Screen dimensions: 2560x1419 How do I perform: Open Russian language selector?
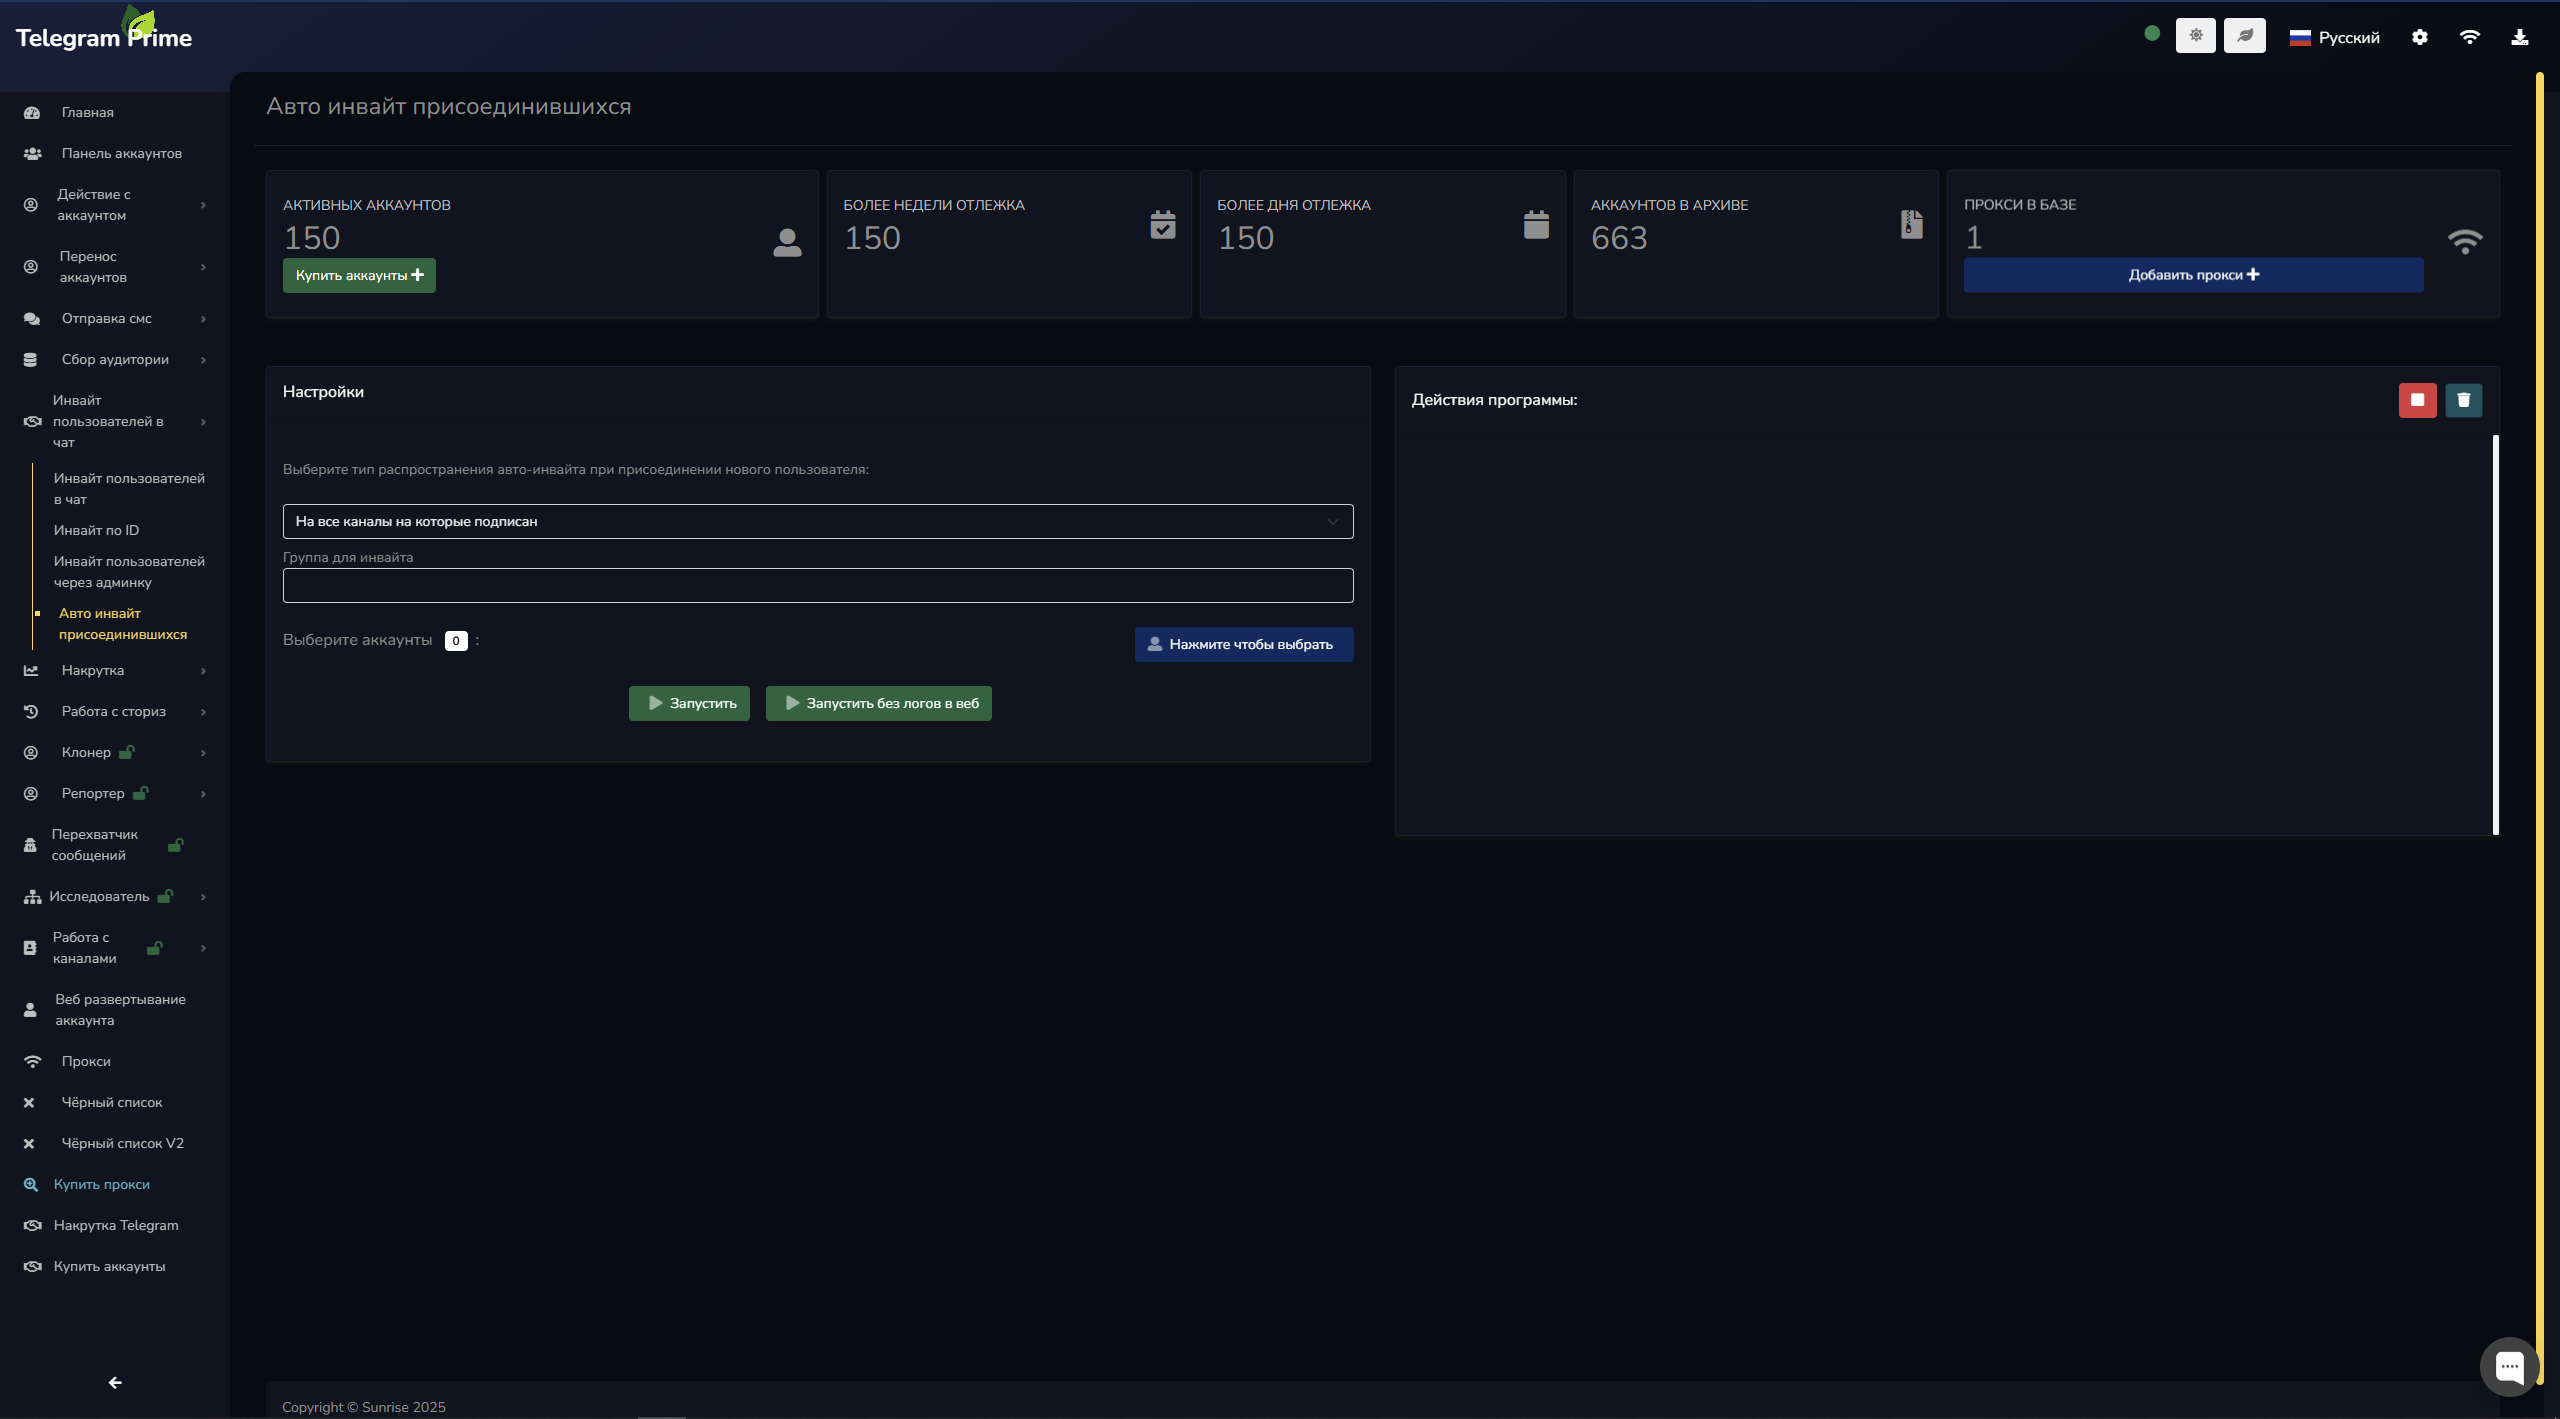(x=2334, y=38)
